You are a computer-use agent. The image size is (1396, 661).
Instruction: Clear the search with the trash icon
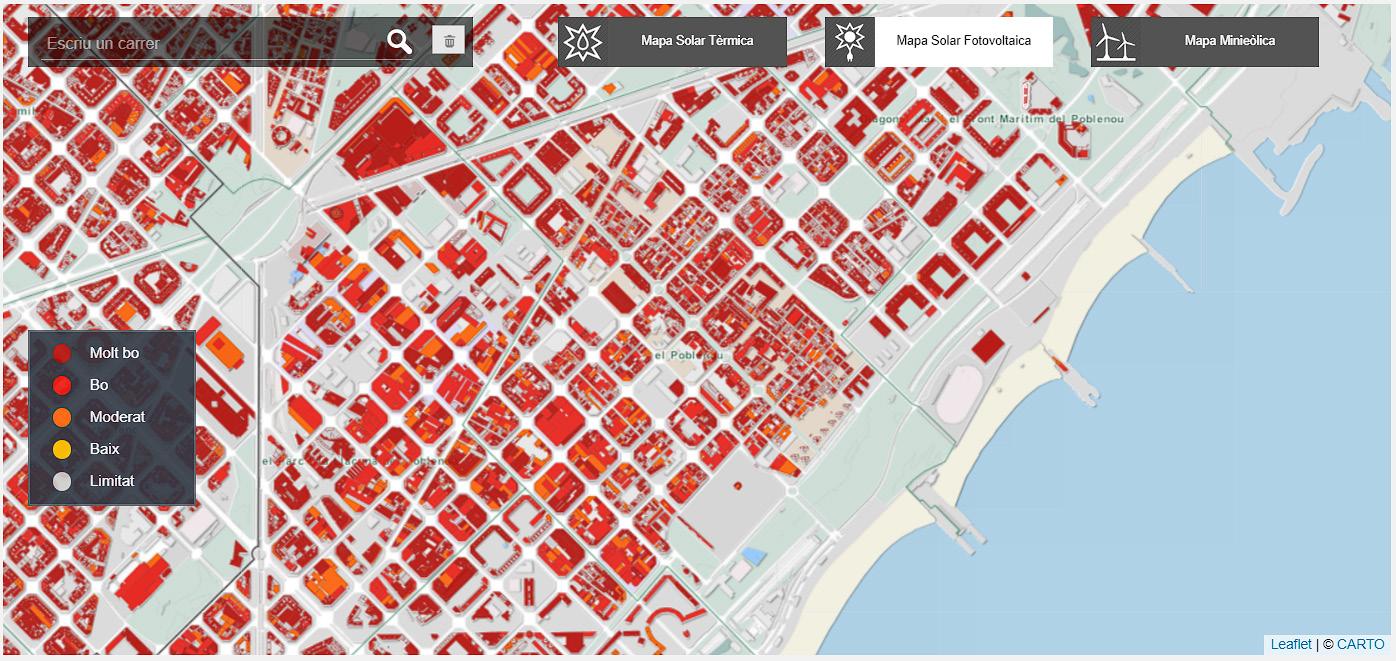tap(449, 41)
